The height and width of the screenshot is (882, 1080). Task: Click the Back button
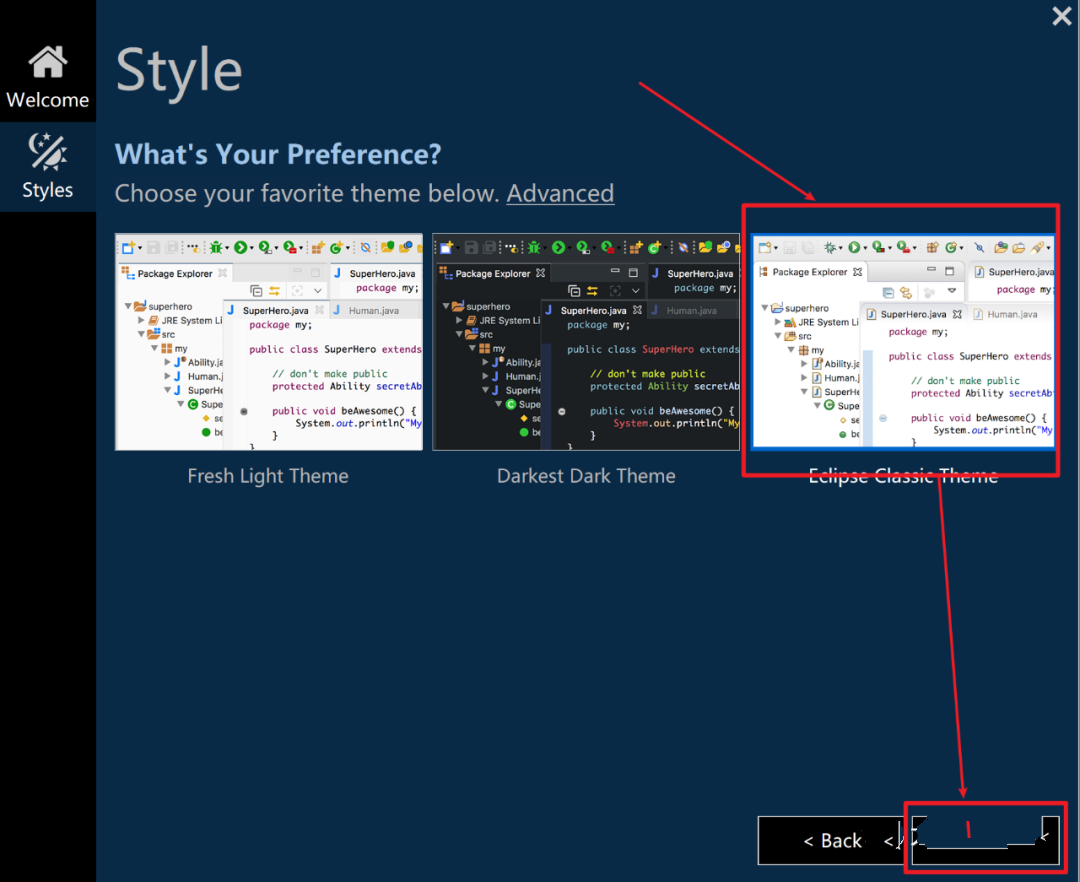point(832,841)
